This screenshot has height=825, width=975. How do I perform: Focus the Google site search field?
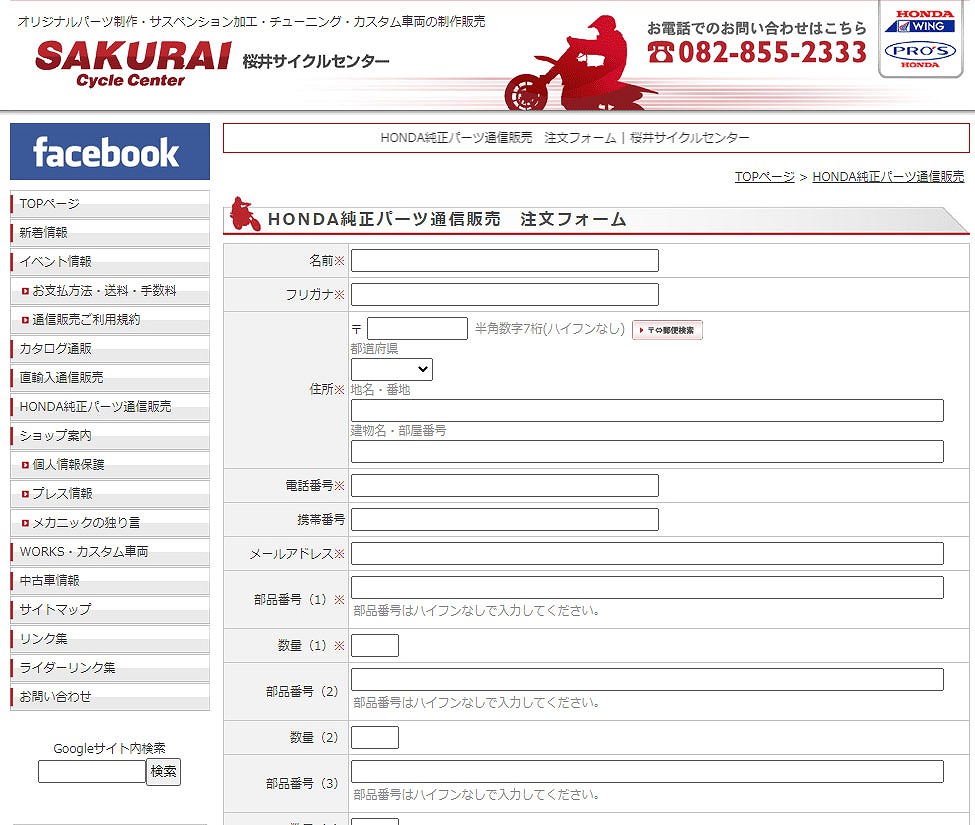[x=92, y=772]
